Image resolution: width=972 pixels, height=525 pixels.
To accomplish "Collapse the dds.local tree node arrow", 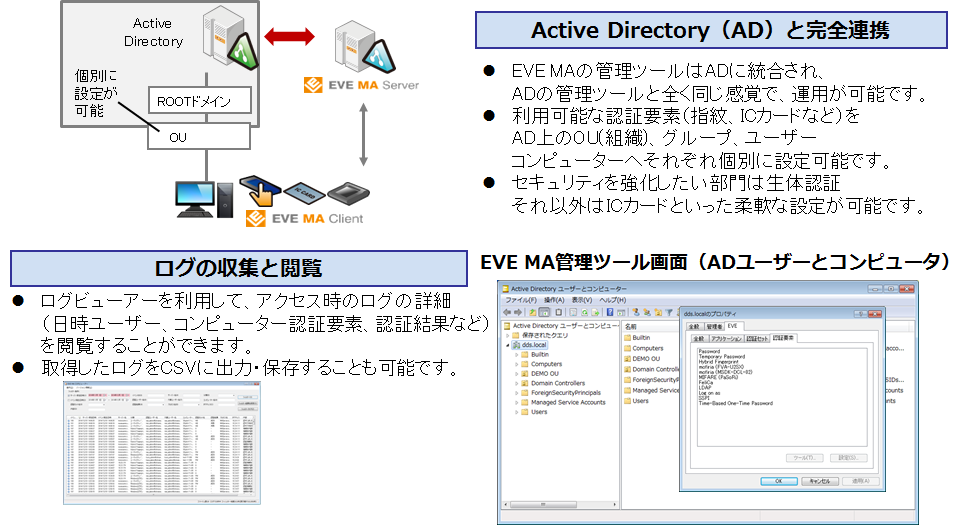I will 508,345.
